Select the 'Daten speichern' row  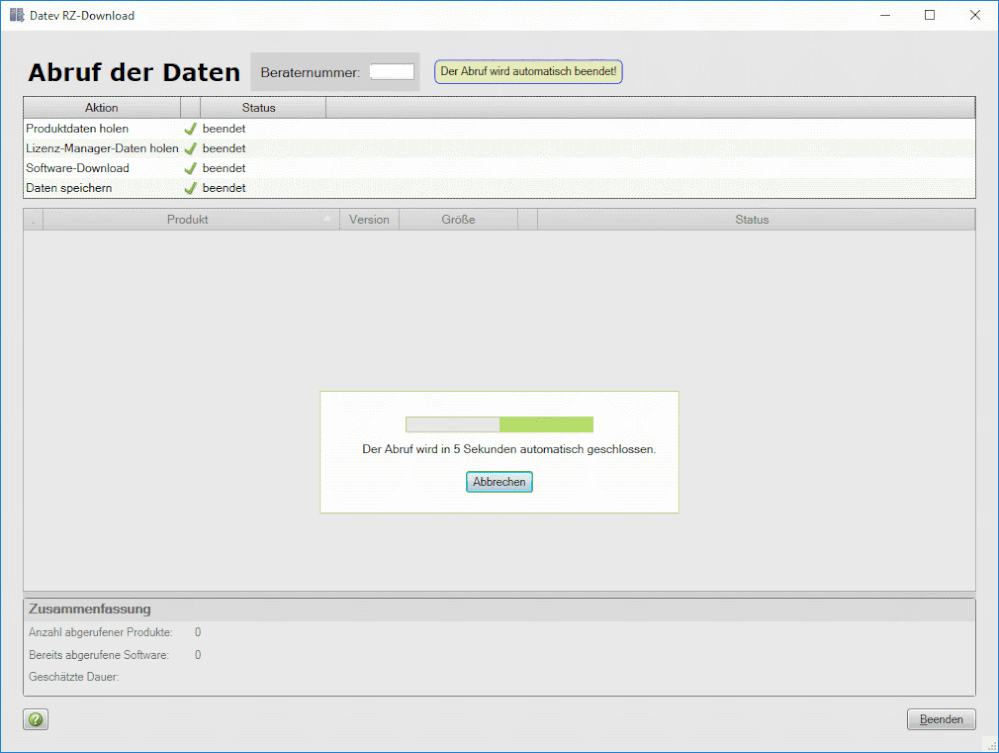500,188
